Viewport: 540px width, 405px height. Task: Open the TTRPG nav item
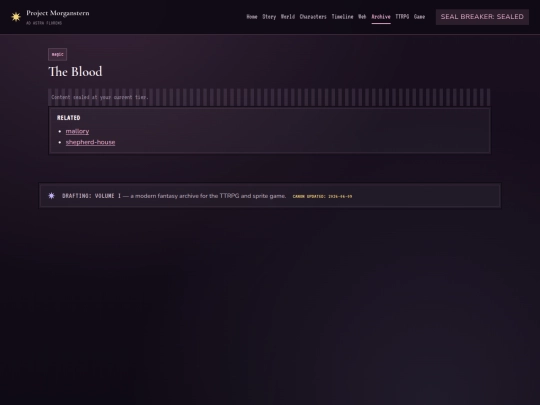click(x=402, y=17)
